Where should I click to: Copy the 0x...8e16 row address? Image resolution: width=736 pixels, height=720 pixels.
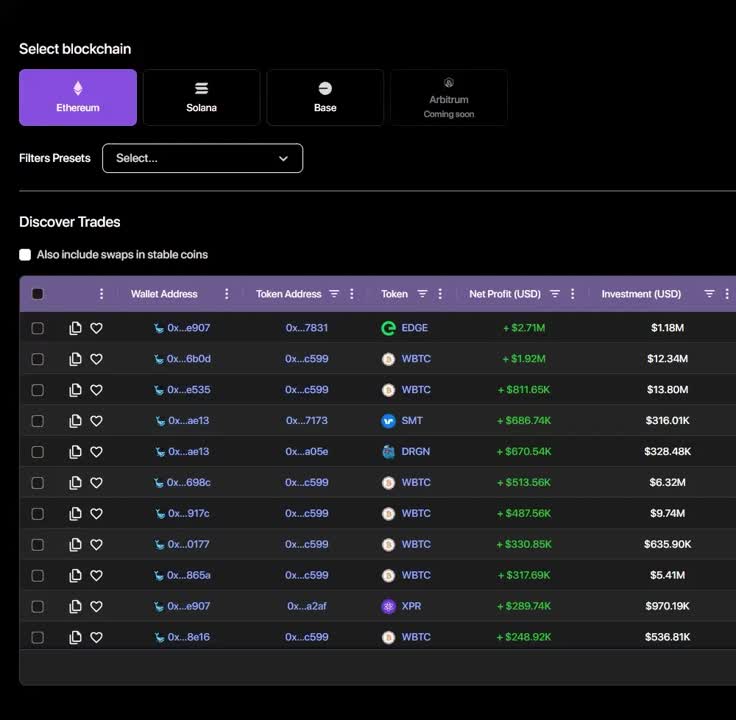coord(75,637)
